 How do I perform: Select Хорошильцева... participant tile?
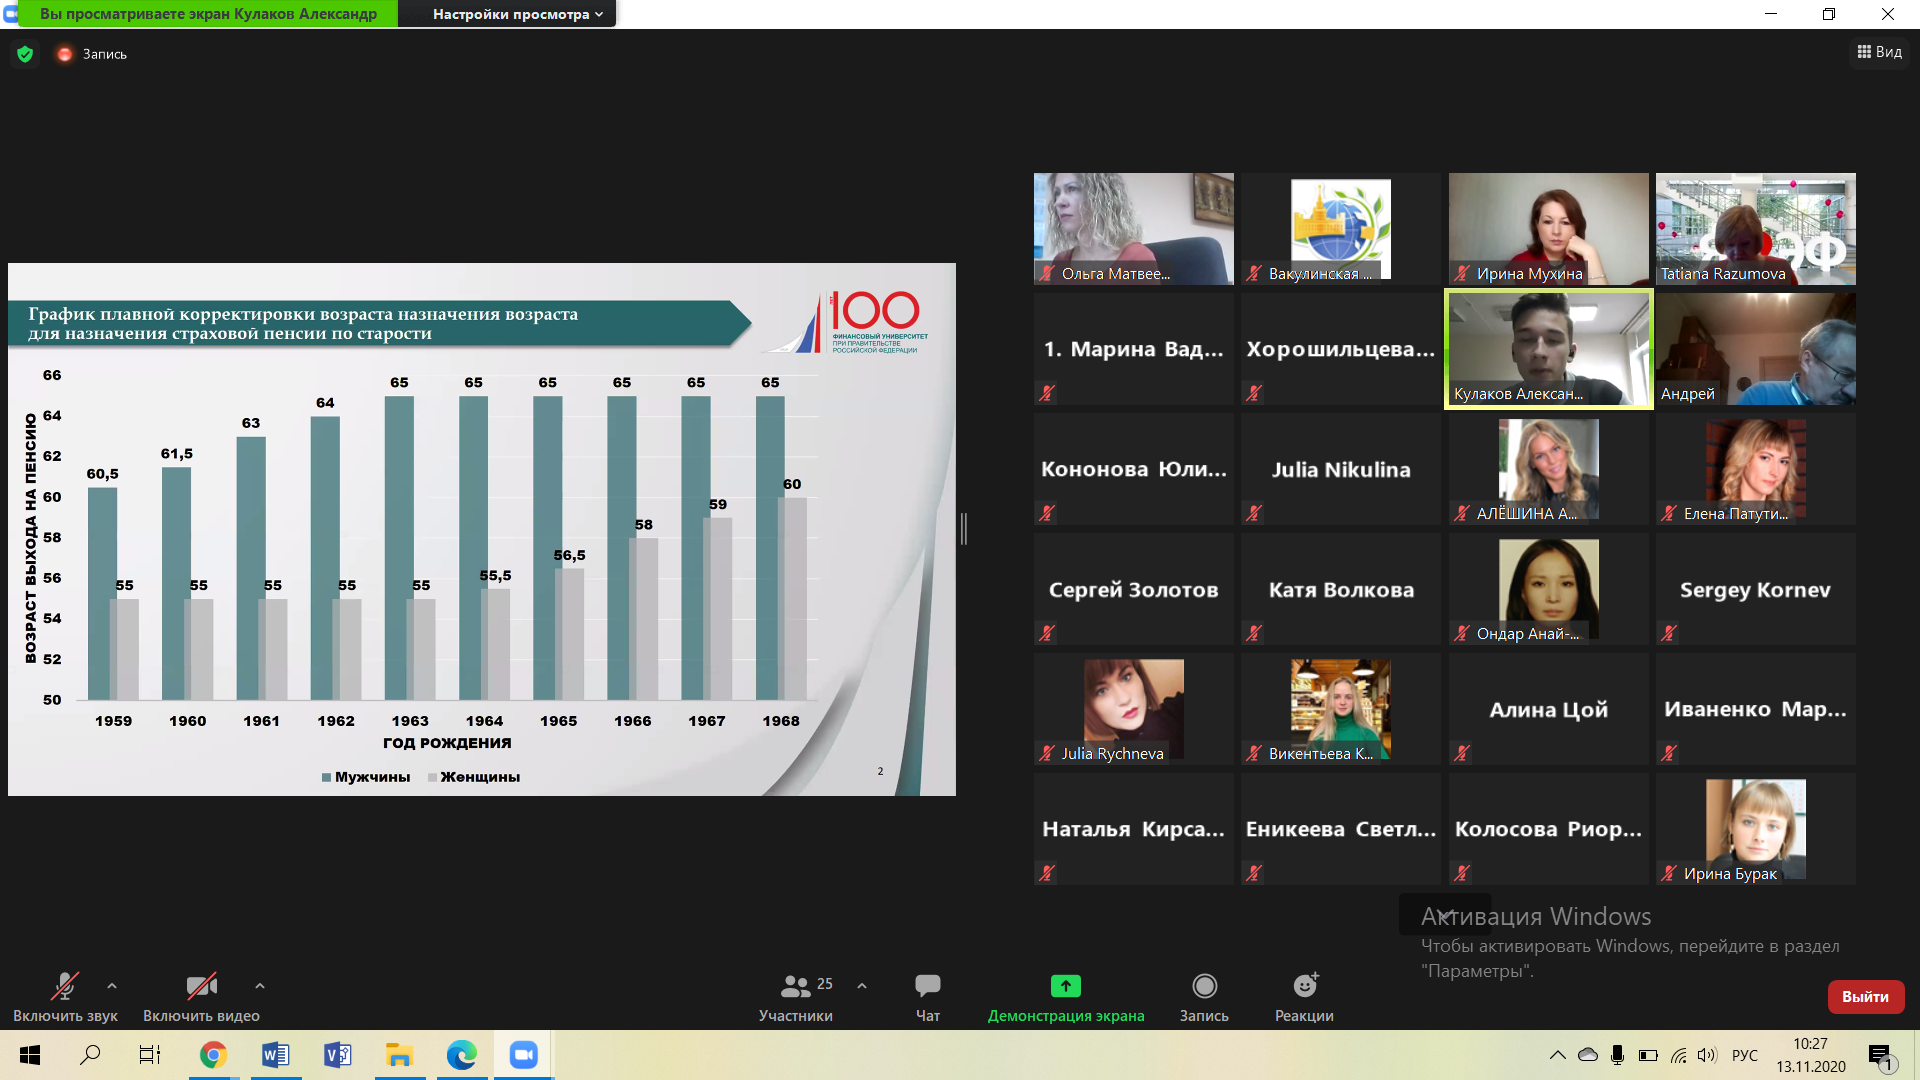coord(1341,349)
